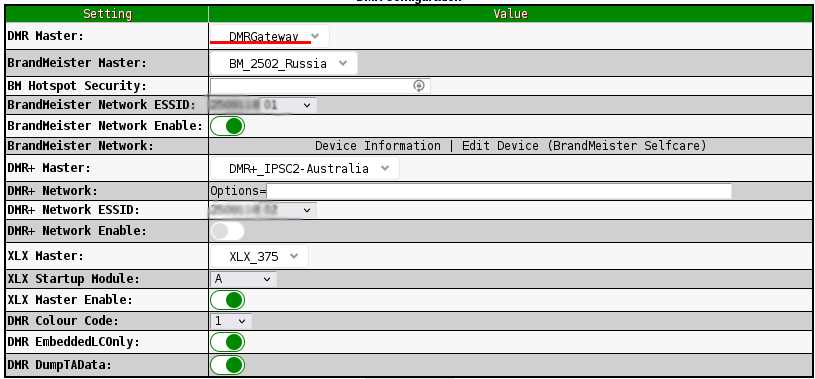Toggle the BrandMeister Network Enable switch

tap(227, 126)
